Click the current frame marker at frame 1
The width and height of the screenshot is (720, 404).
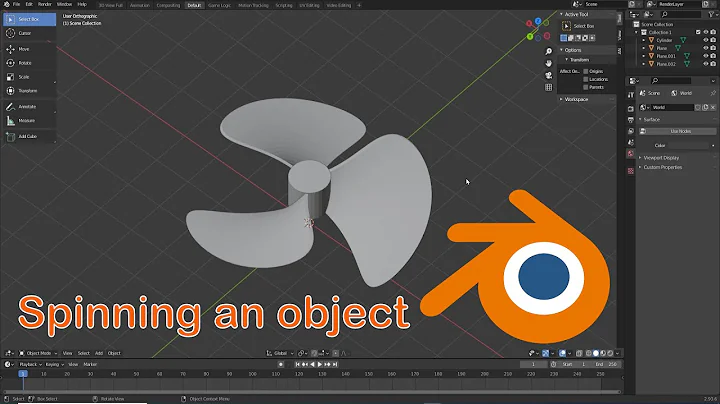tap(22, 374)
